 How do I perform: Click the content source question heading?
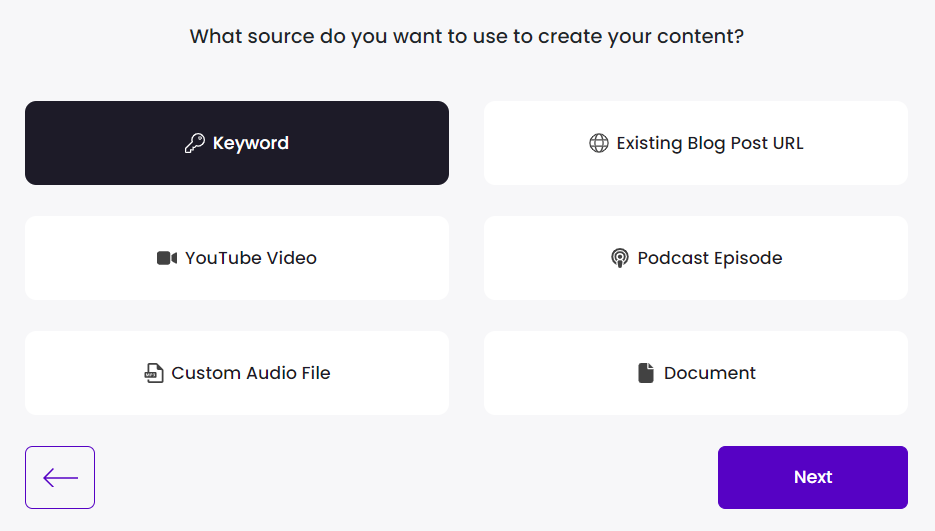[467, 37]
